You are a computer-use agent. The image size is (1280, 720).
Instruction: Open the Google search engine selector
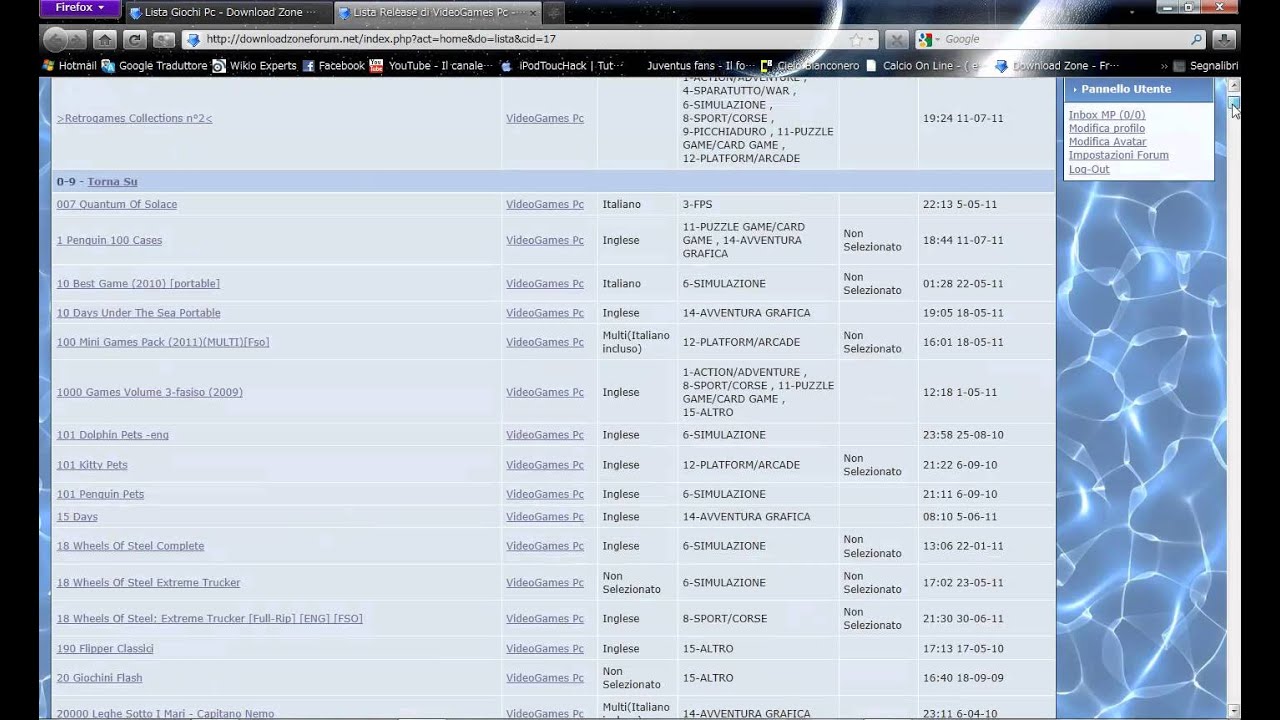926,39
